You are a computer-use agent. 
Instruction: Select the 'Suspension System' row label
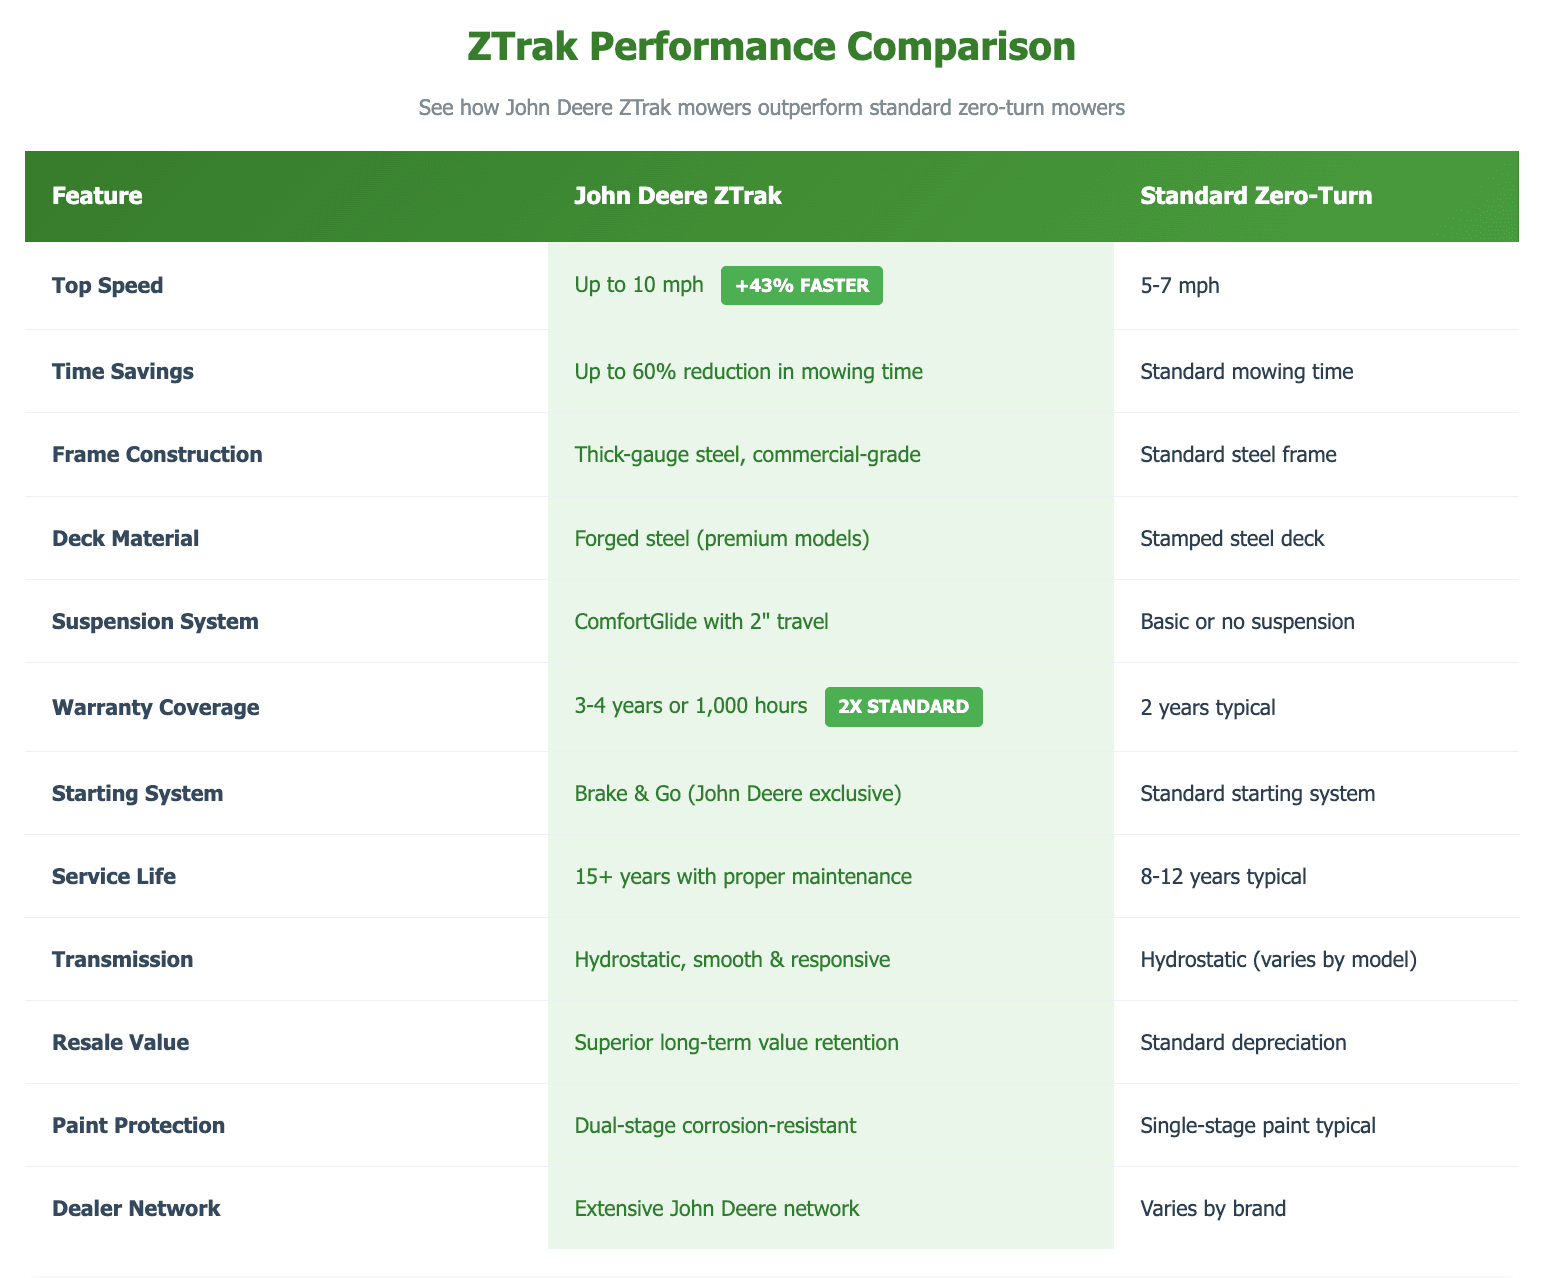click(x=155, y=622)
